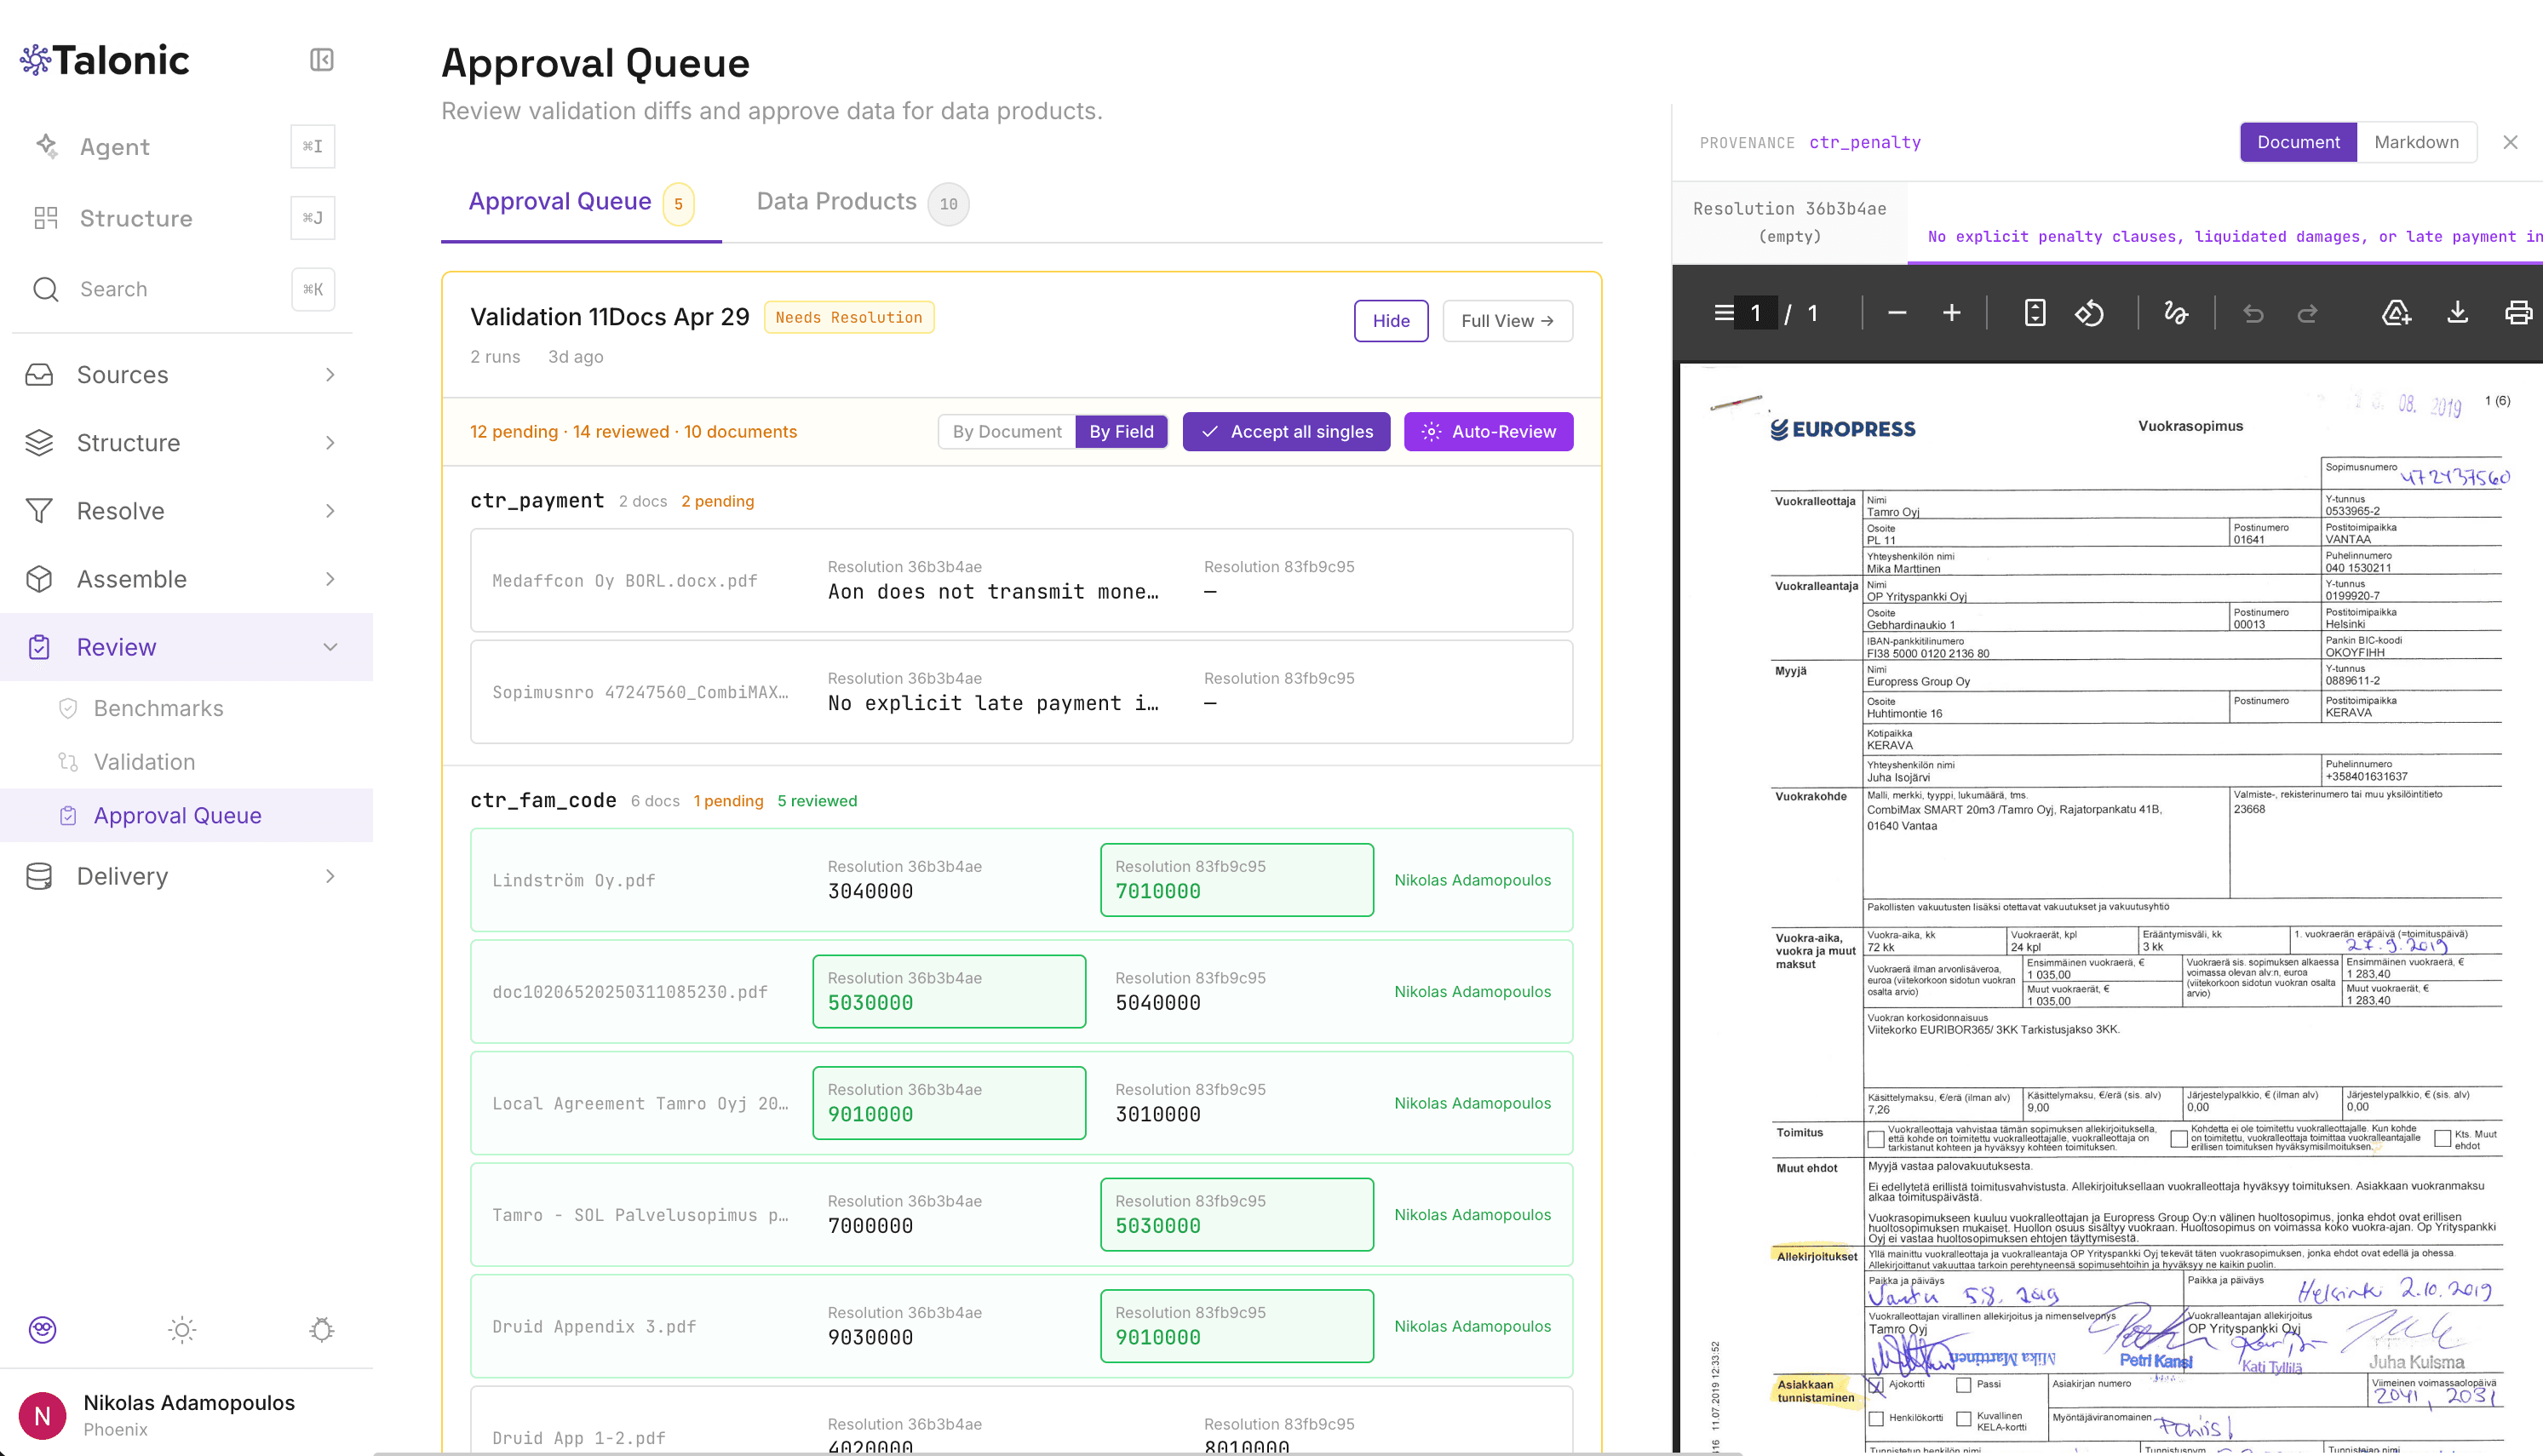Select value 5030000 for Tamro SOL Palvelusopimus
Image resolution: width=2543 pixels, height=1456 pixels.
click(1237, 1214)
